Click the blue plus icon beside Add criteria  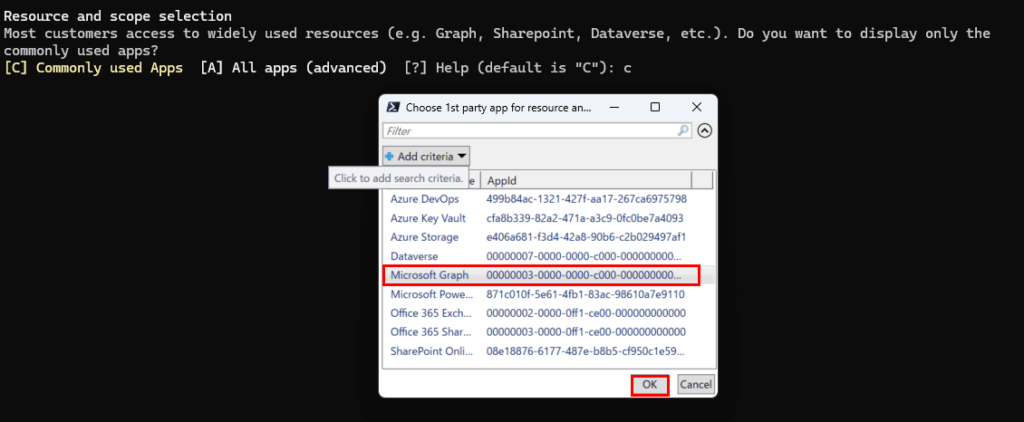click(x=390, y=156)
